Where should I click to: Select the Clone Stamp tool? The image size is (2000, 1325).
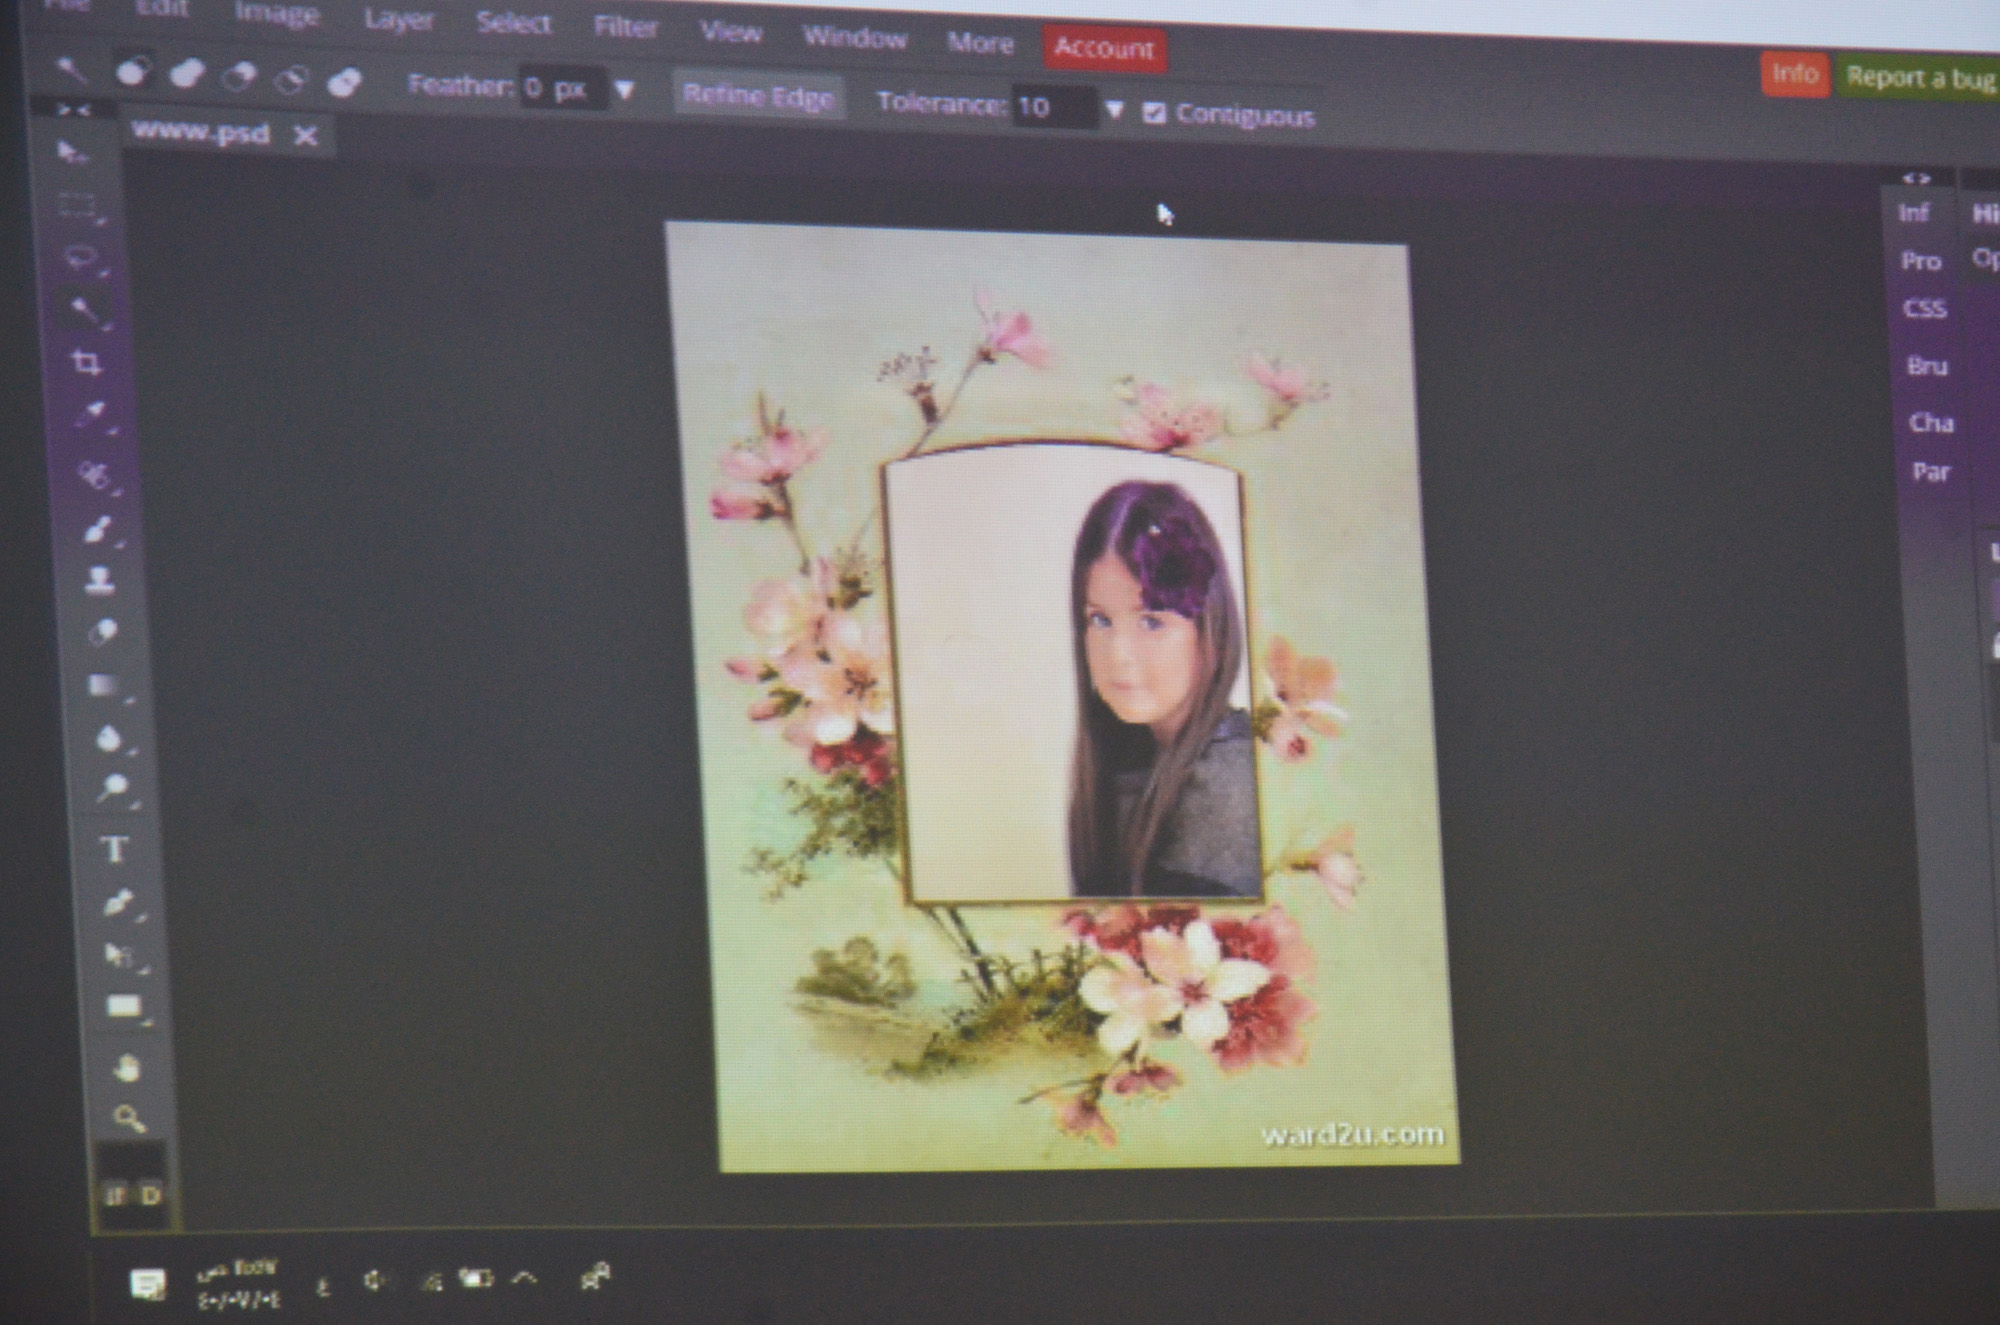coord(99,580)
